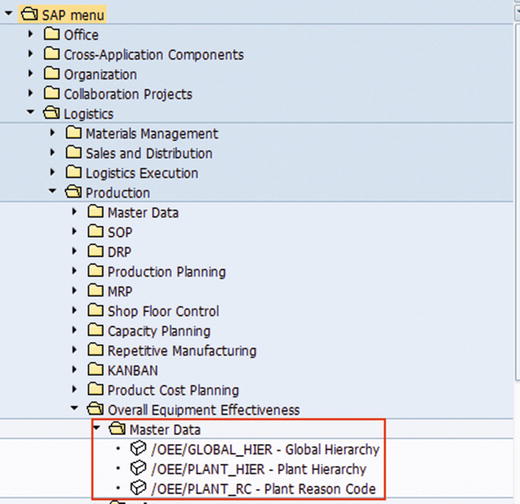Screen dimensions: 520x504
Task: Select the Product Cost Planning entry
Action: click(173, 390)
